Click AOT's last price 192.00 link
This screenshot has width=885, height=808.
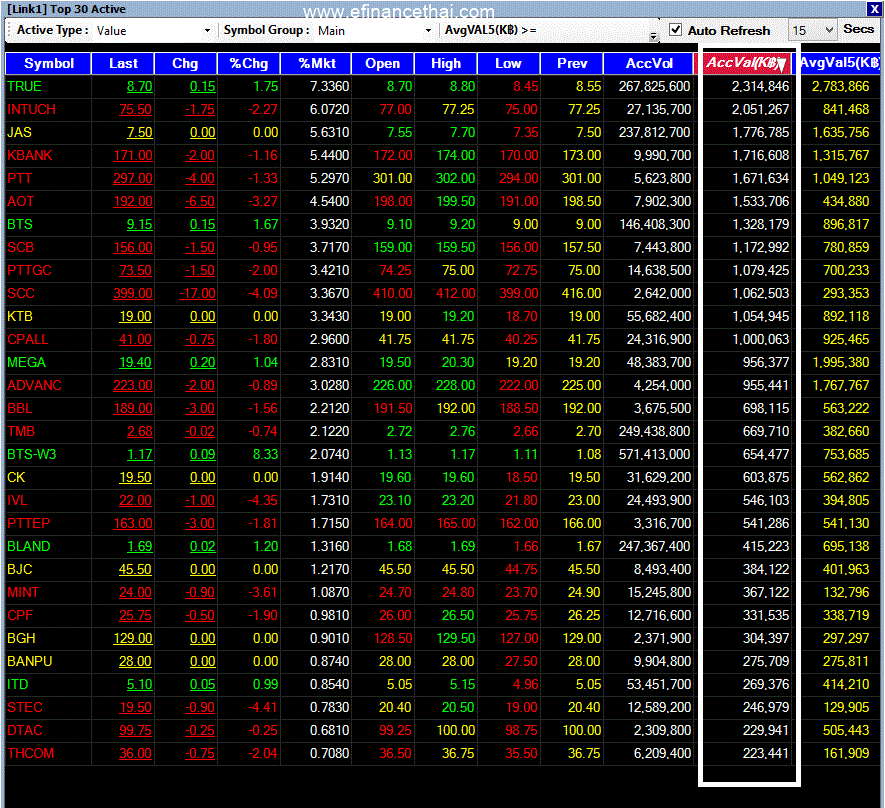(x=133, y=201)
